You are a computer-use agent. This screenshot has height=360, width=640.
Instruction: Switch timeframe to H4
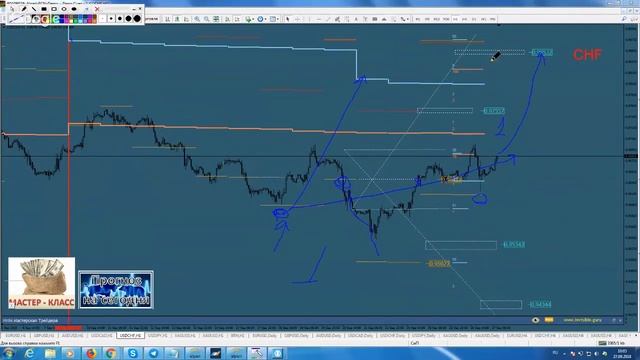[x=464, y=19]
